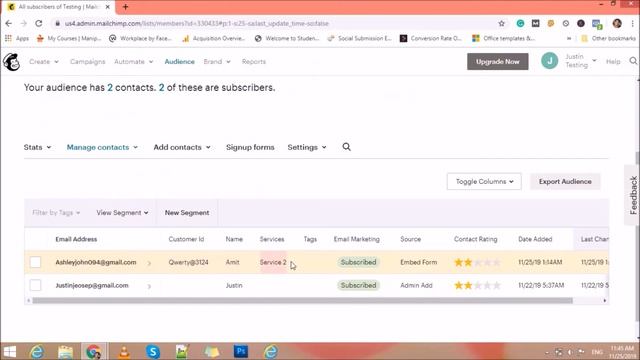Sort by the Date Added column
Viewport: 640px width, 360px height.
pyautogui.click(x=535, y=239)
